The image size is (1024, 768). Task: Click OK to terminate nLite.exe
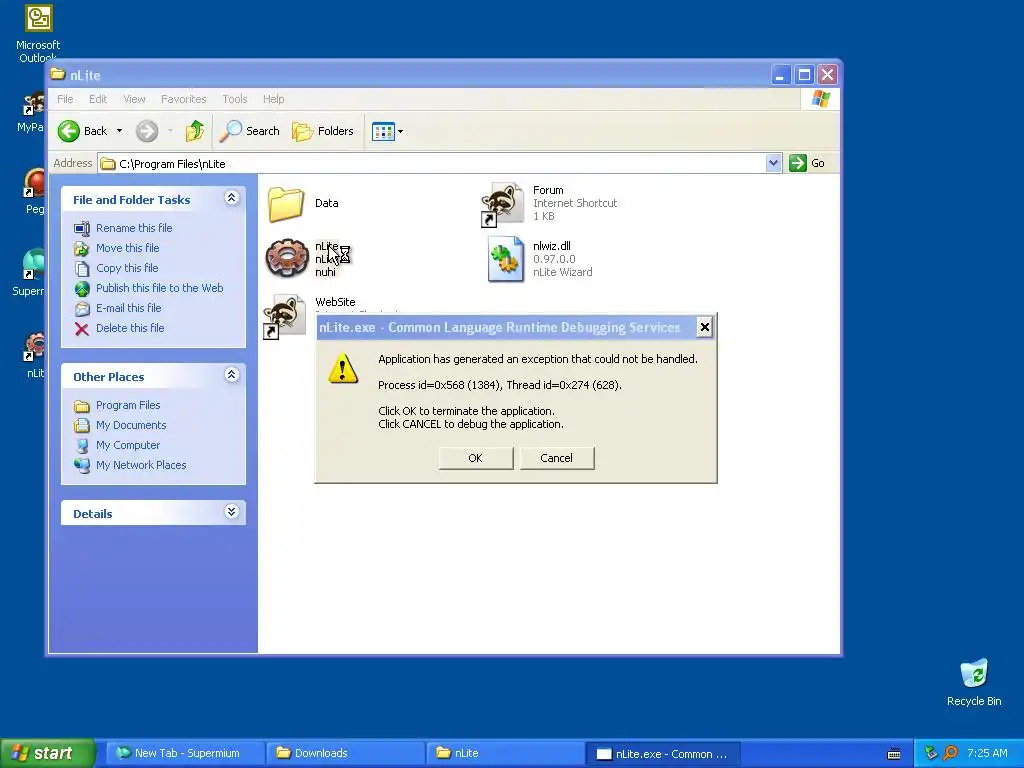pos(475,458)
